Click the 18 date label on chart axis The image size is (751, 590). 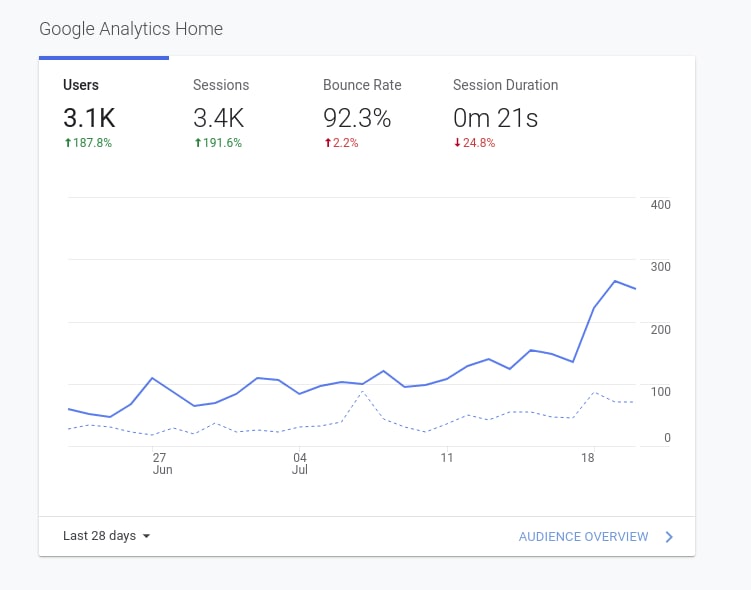588,458
